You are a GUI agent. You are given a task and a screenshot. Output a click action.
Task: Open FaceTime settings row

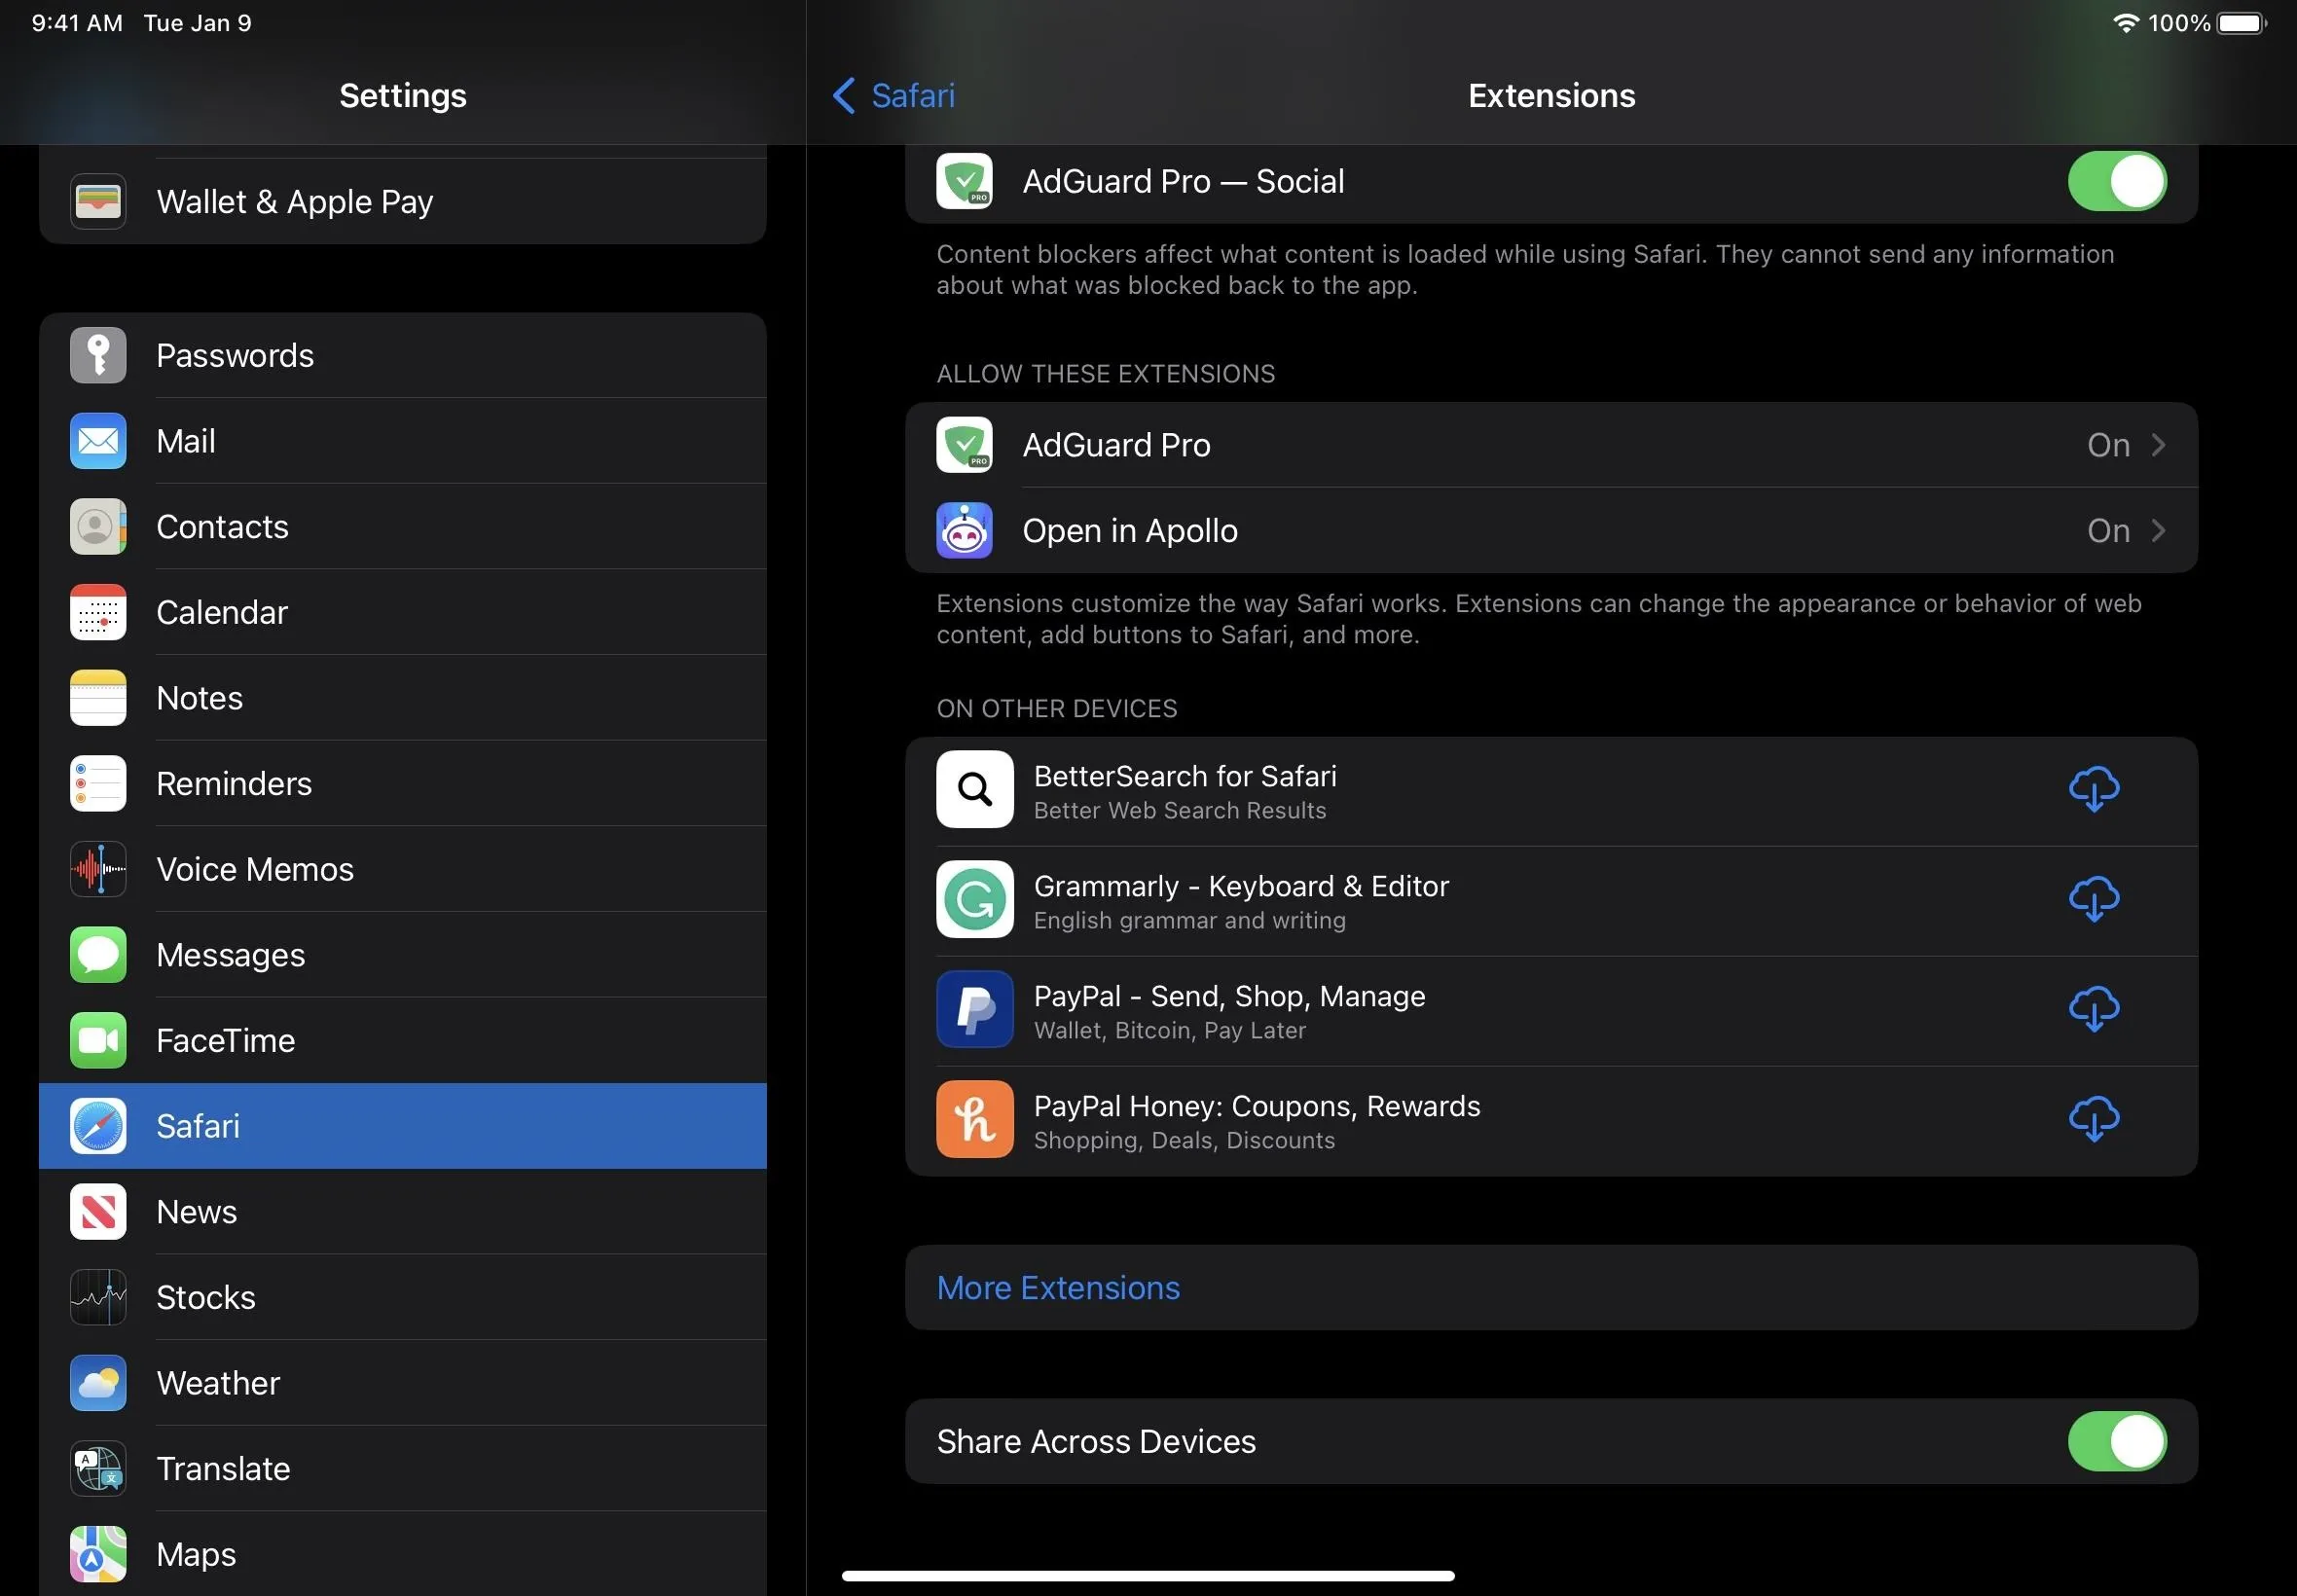point(403,1041)
